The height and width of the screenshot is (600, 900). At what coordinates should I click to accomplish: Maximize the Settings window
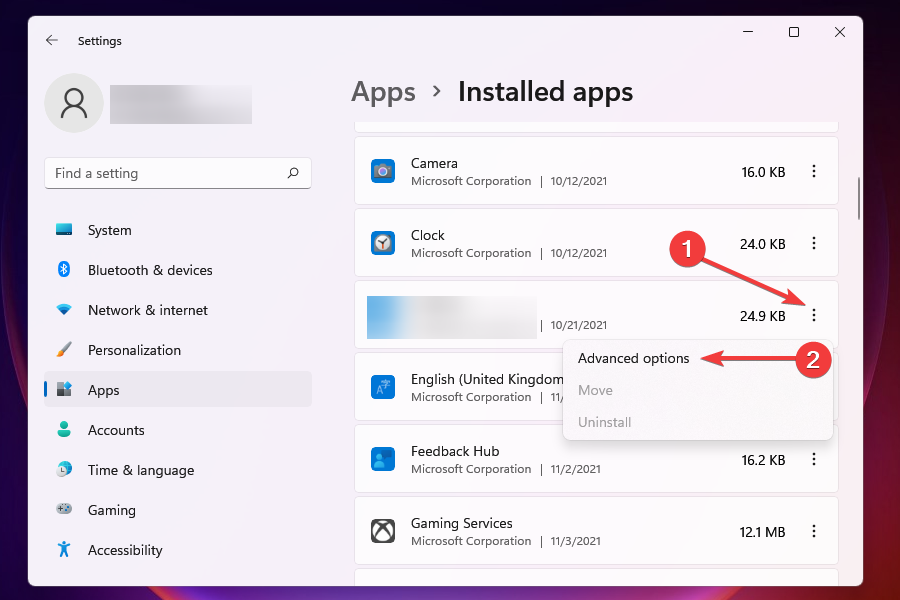[794, 32]
